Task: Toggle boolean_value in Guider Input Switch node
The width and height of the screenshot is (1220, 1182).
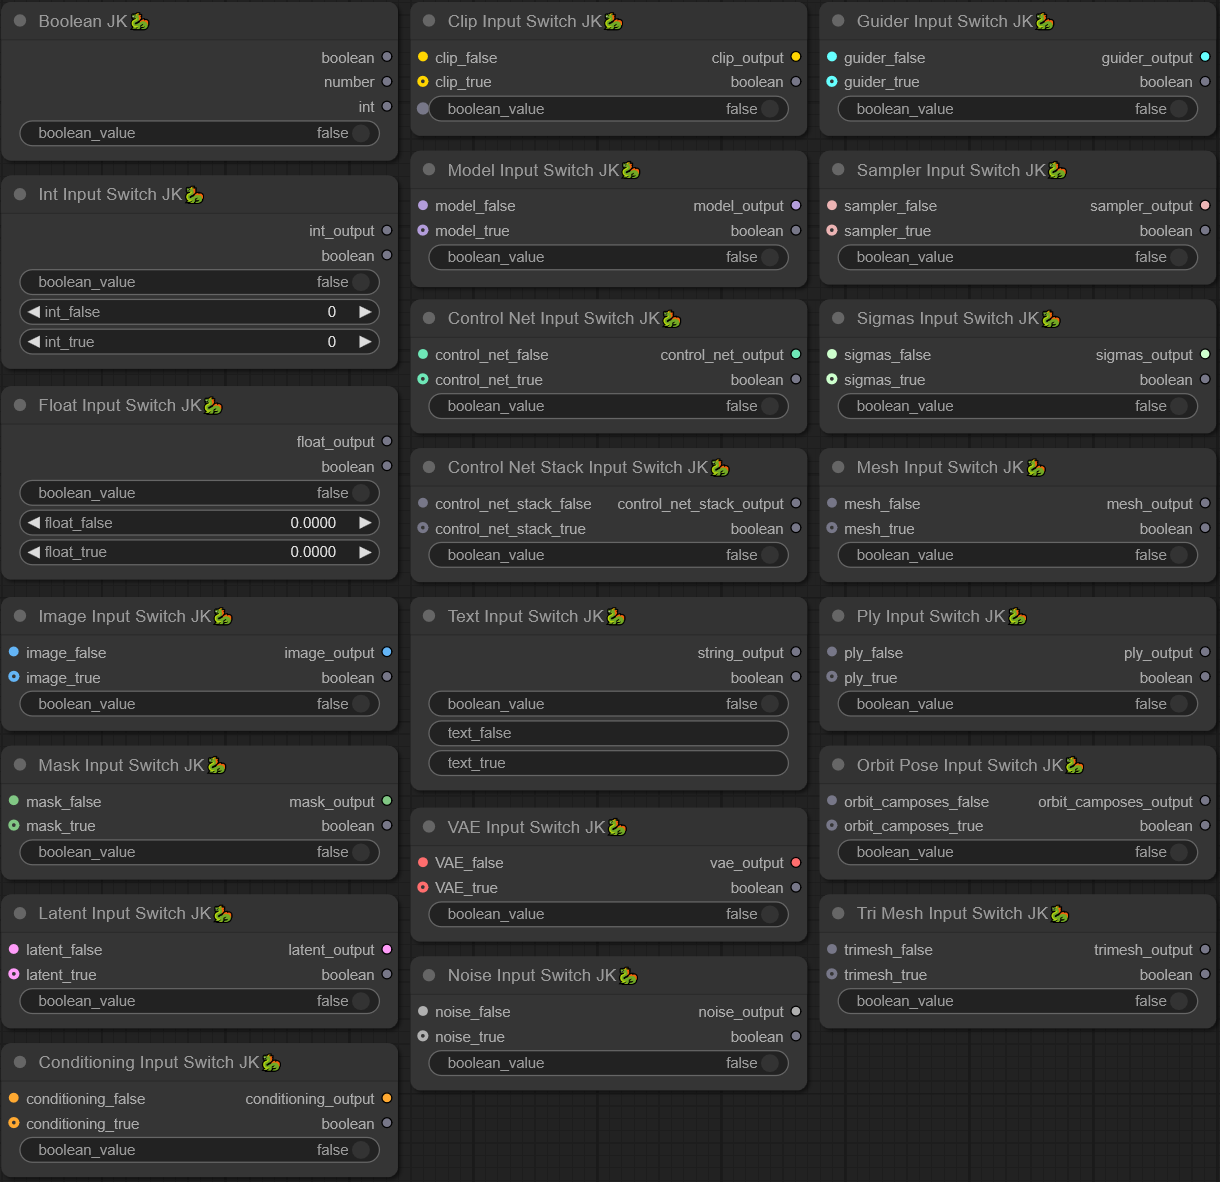Action: [x=1018, y=109]
